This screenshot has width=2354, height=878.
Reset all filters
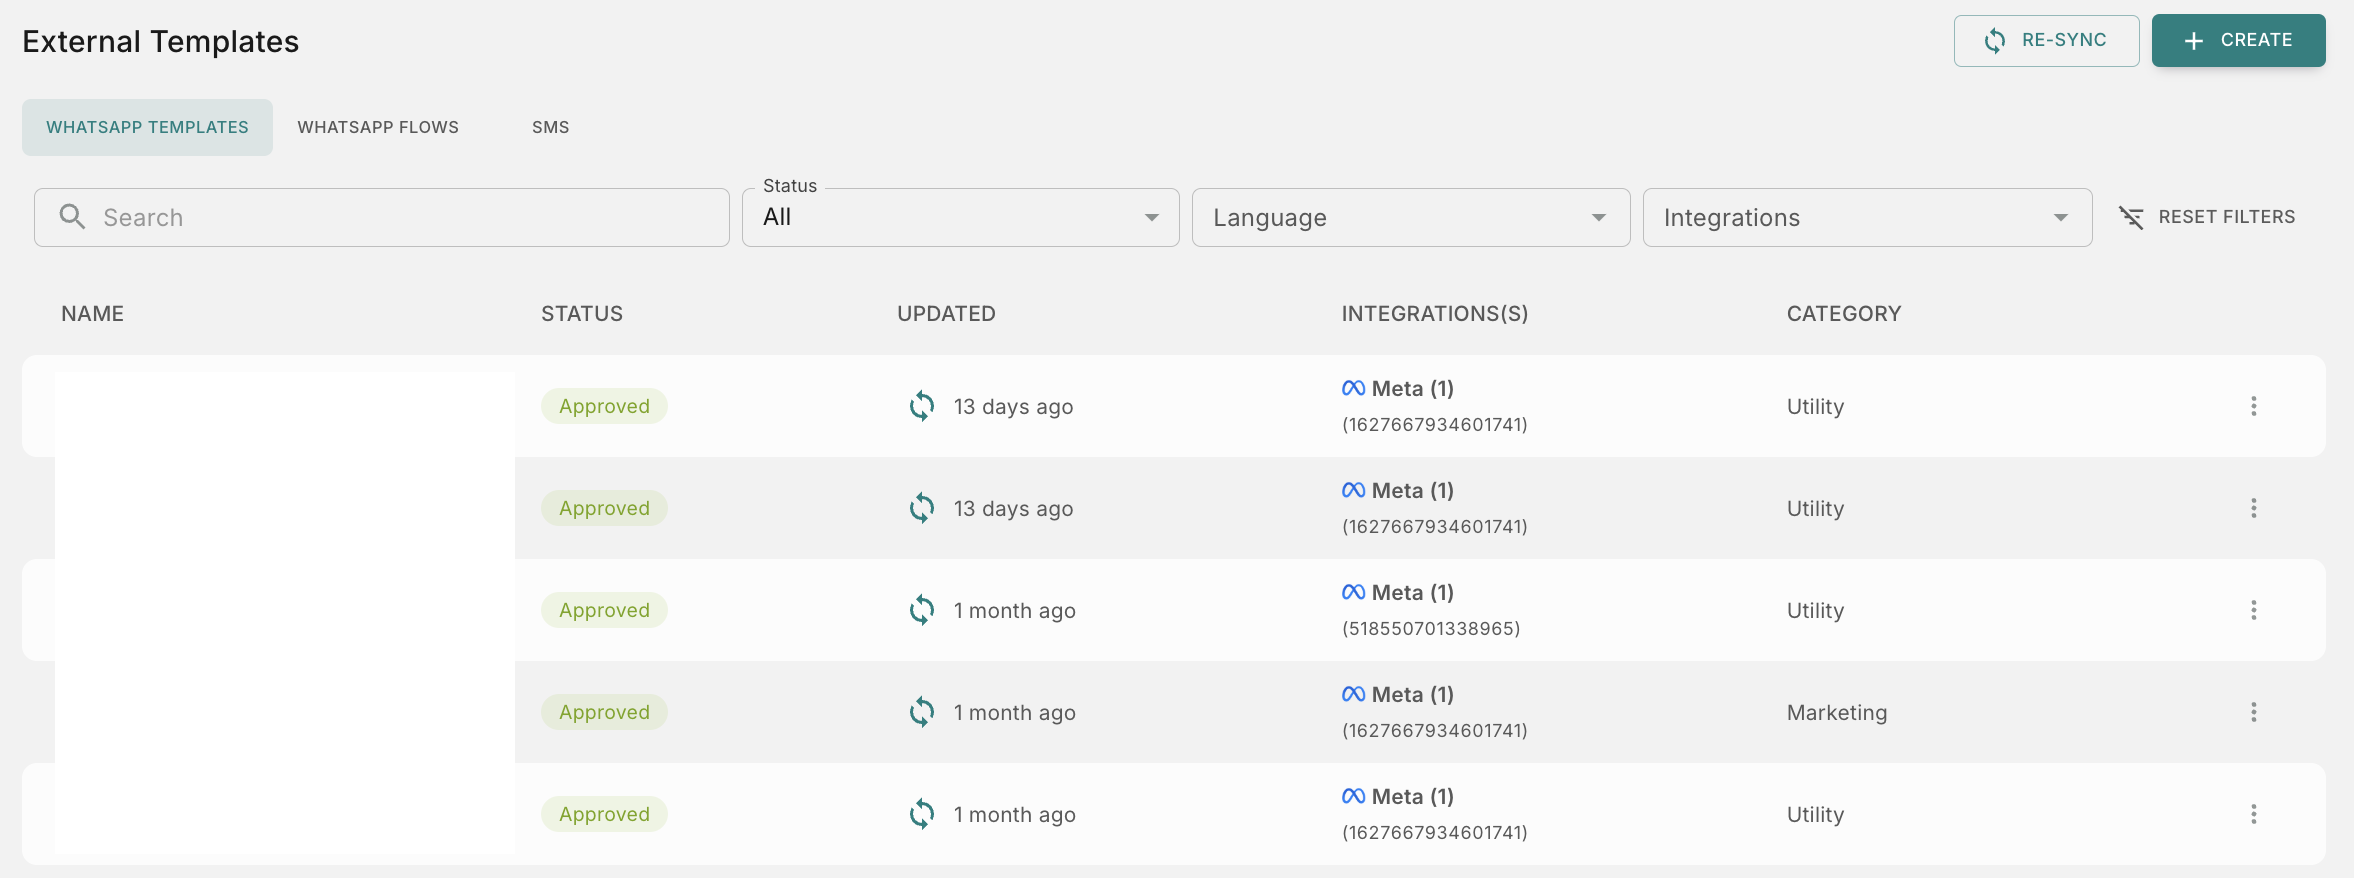point(2207,217)
